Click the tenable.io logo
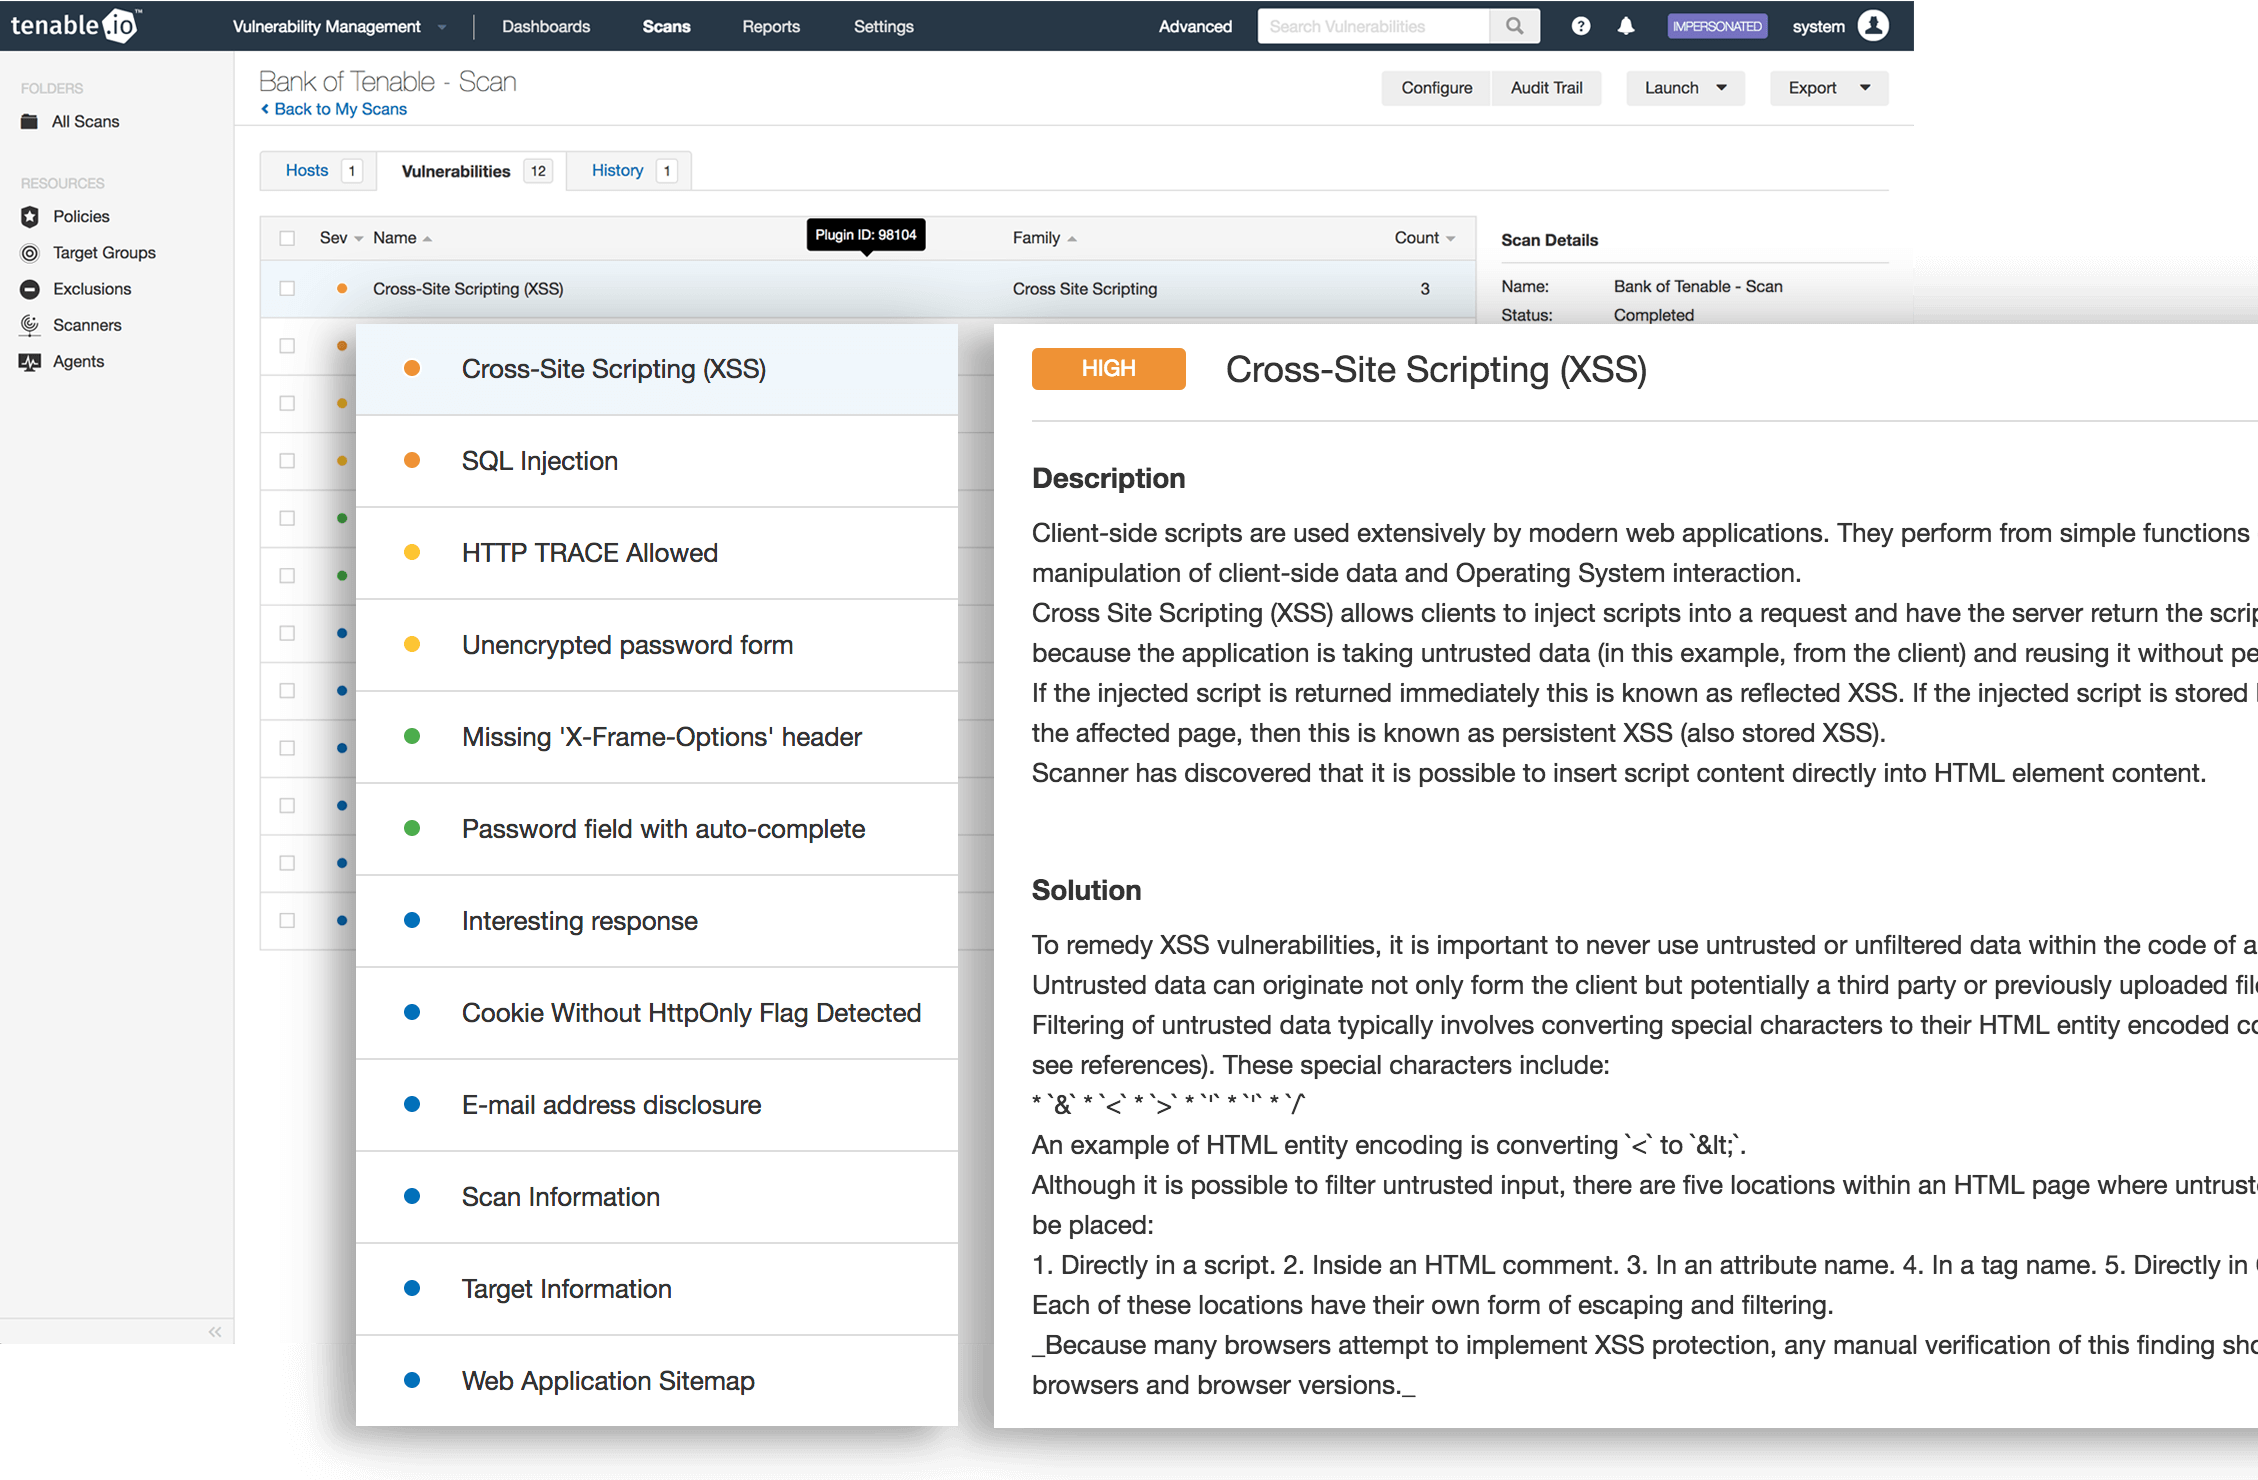Screen dimensions: 2258x1480 [76, 25]
